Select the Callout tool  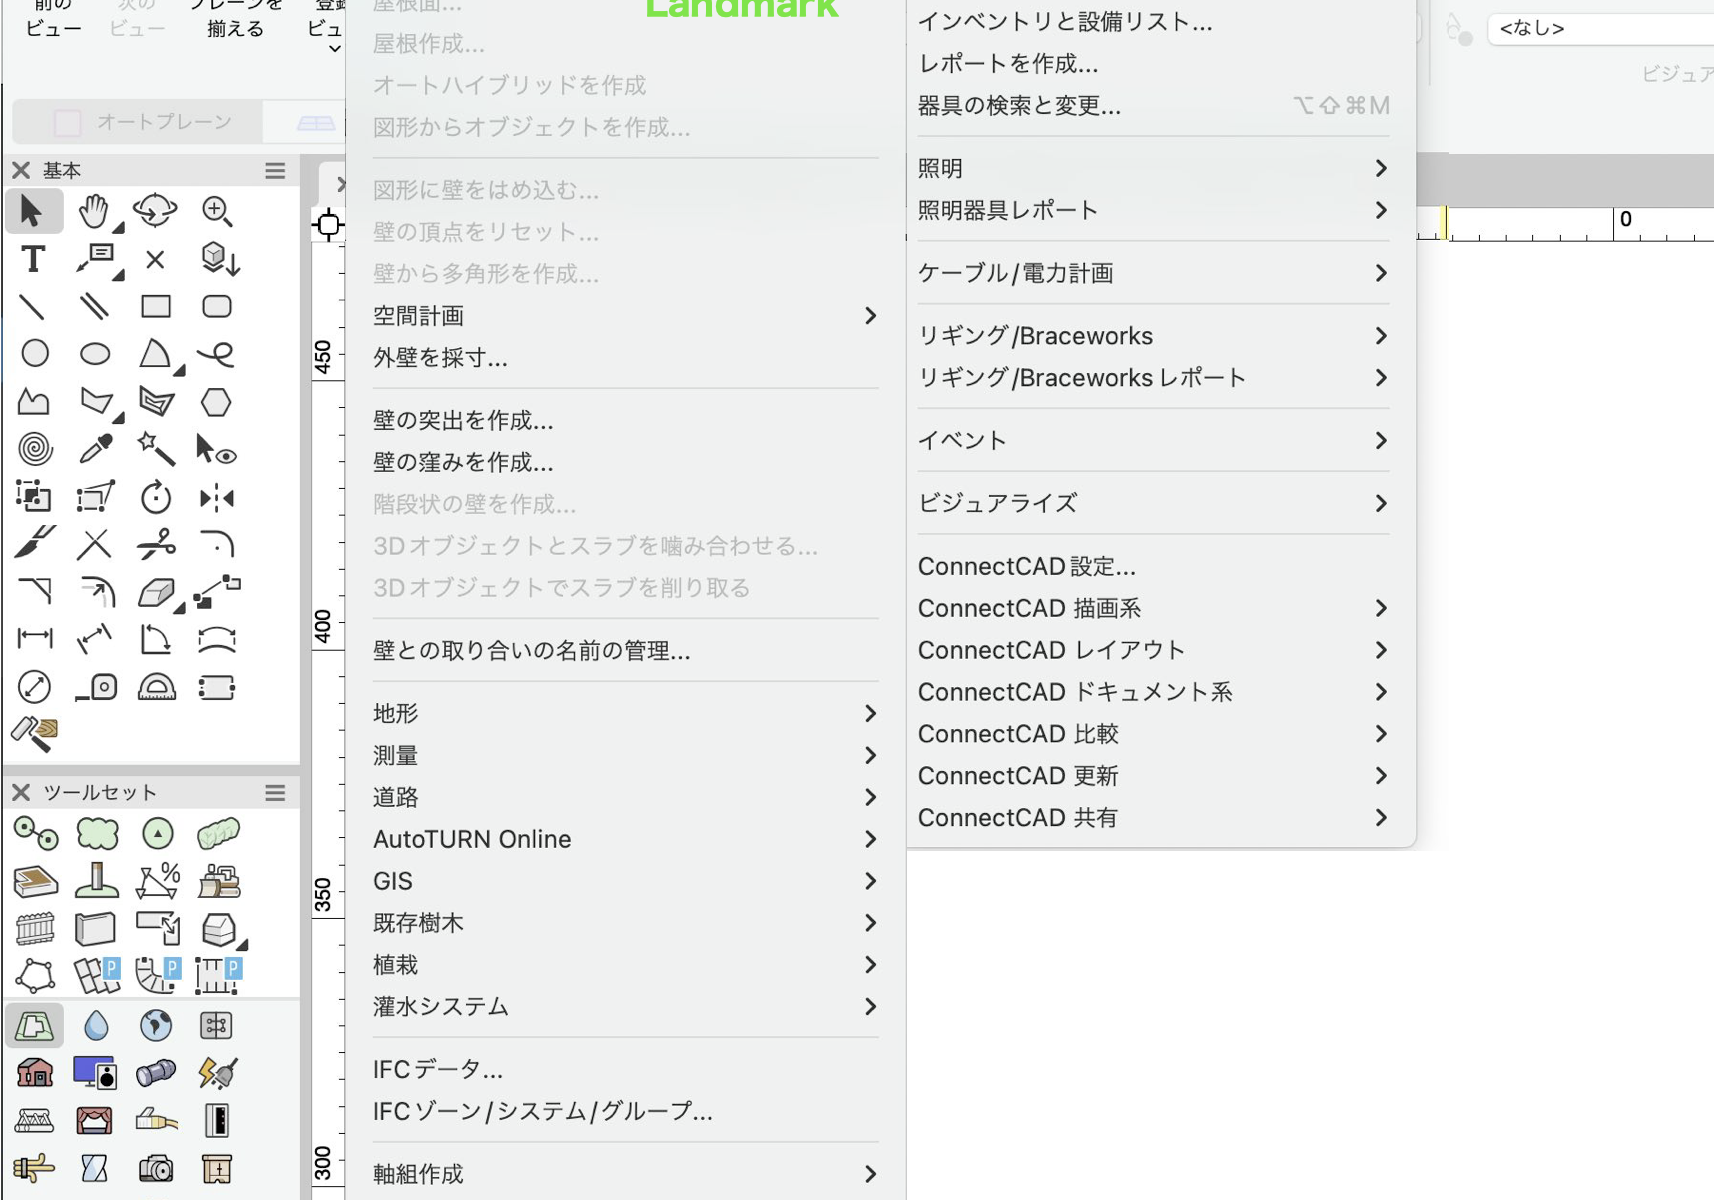97,259
